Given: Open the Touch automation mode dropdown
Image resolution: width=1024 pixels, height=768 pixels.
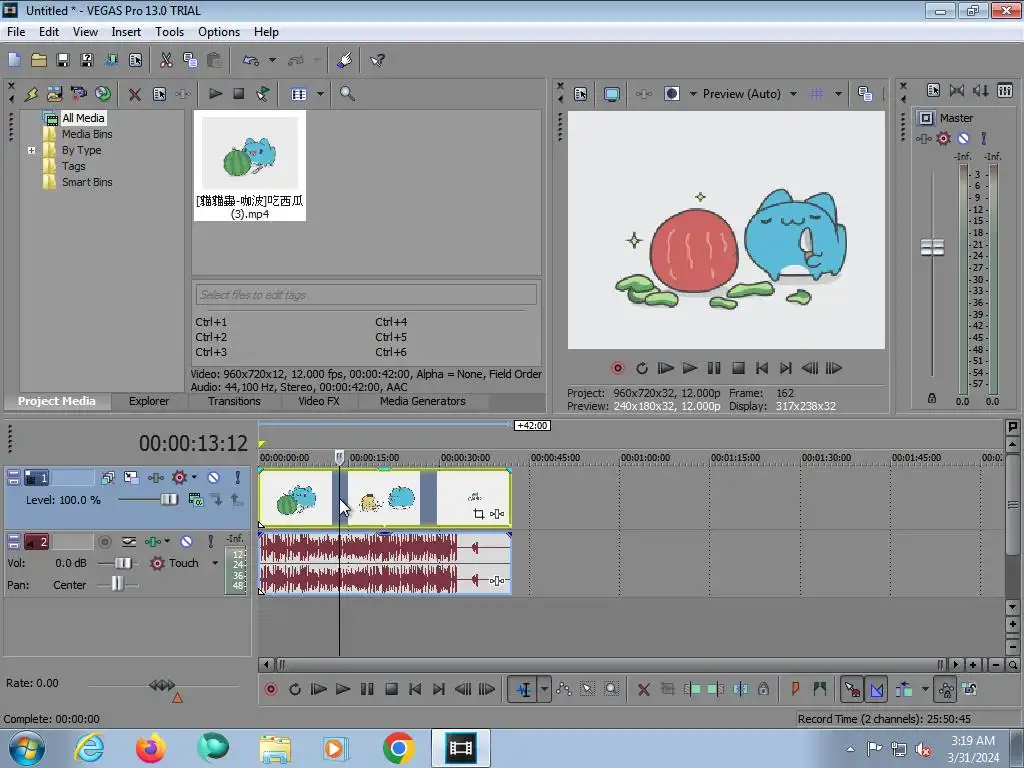Looking at the screenshot, I should click(x=215, y=563).
